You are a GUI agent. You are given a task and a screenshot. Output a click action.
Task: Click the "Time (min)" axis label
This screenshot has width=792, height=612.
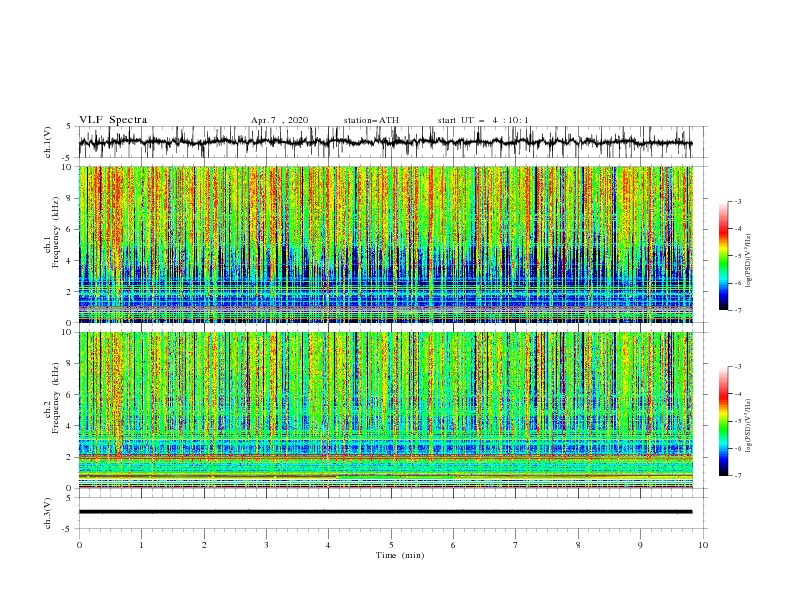400,555
